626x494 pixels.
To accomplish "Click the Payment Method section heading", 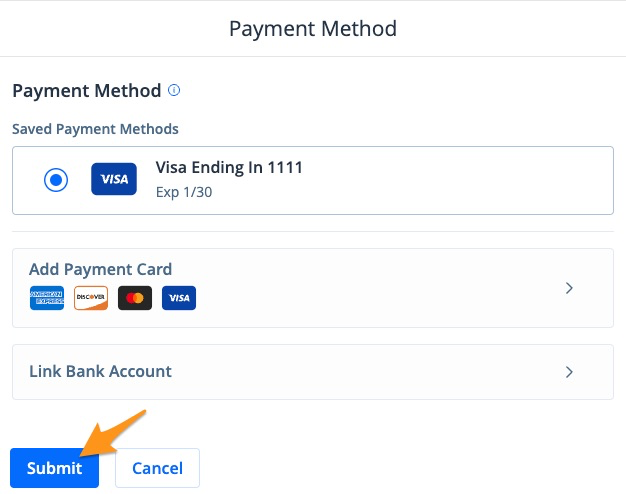I will [87, 91].
